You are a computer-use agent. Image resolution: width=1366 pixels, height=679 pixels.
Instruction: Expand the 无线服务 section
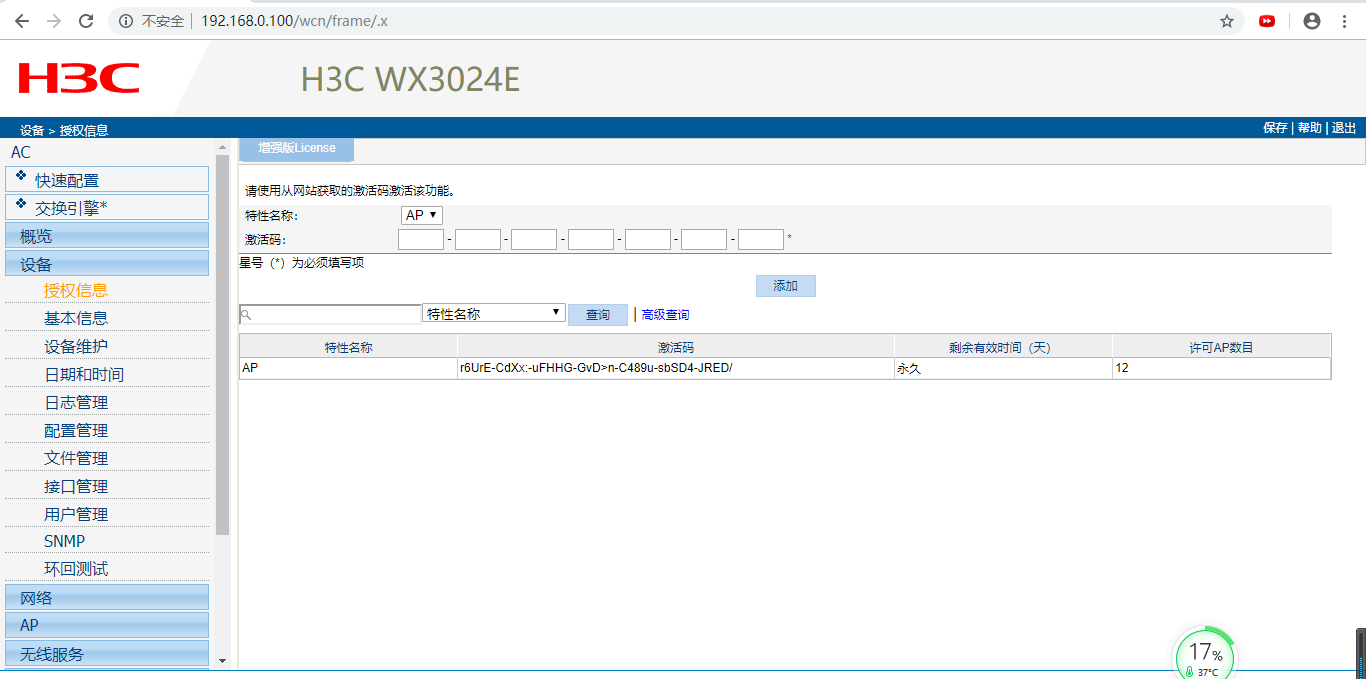107,654
